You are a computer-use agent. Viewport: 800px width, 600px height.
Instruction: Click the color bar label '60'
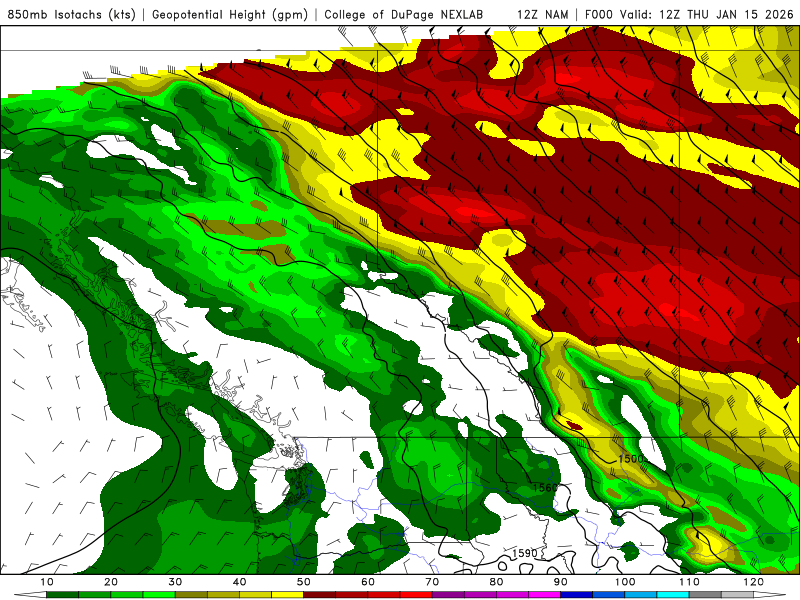368,582
